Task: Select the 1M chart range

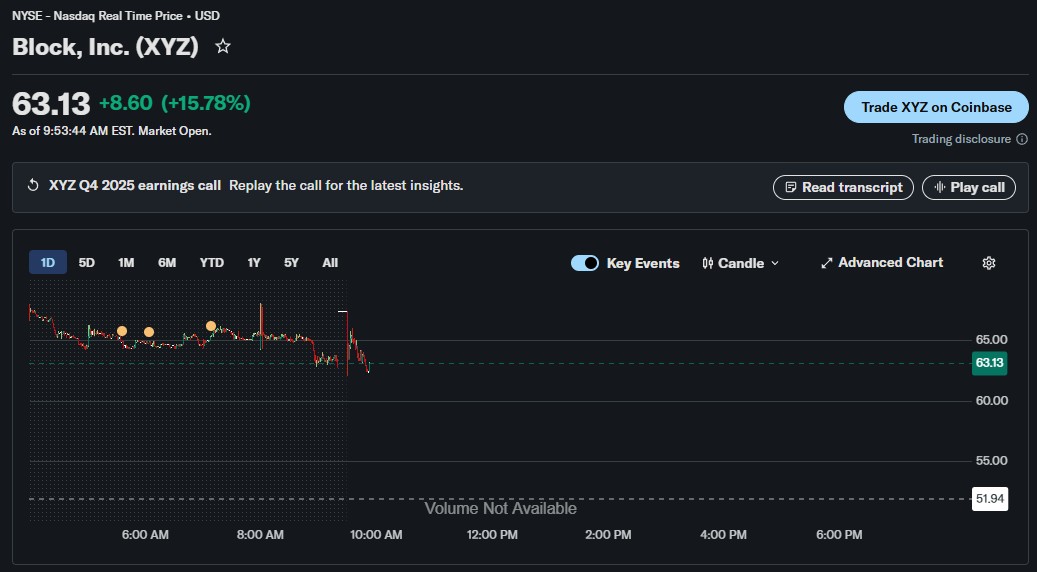Action: coord(126,263)
